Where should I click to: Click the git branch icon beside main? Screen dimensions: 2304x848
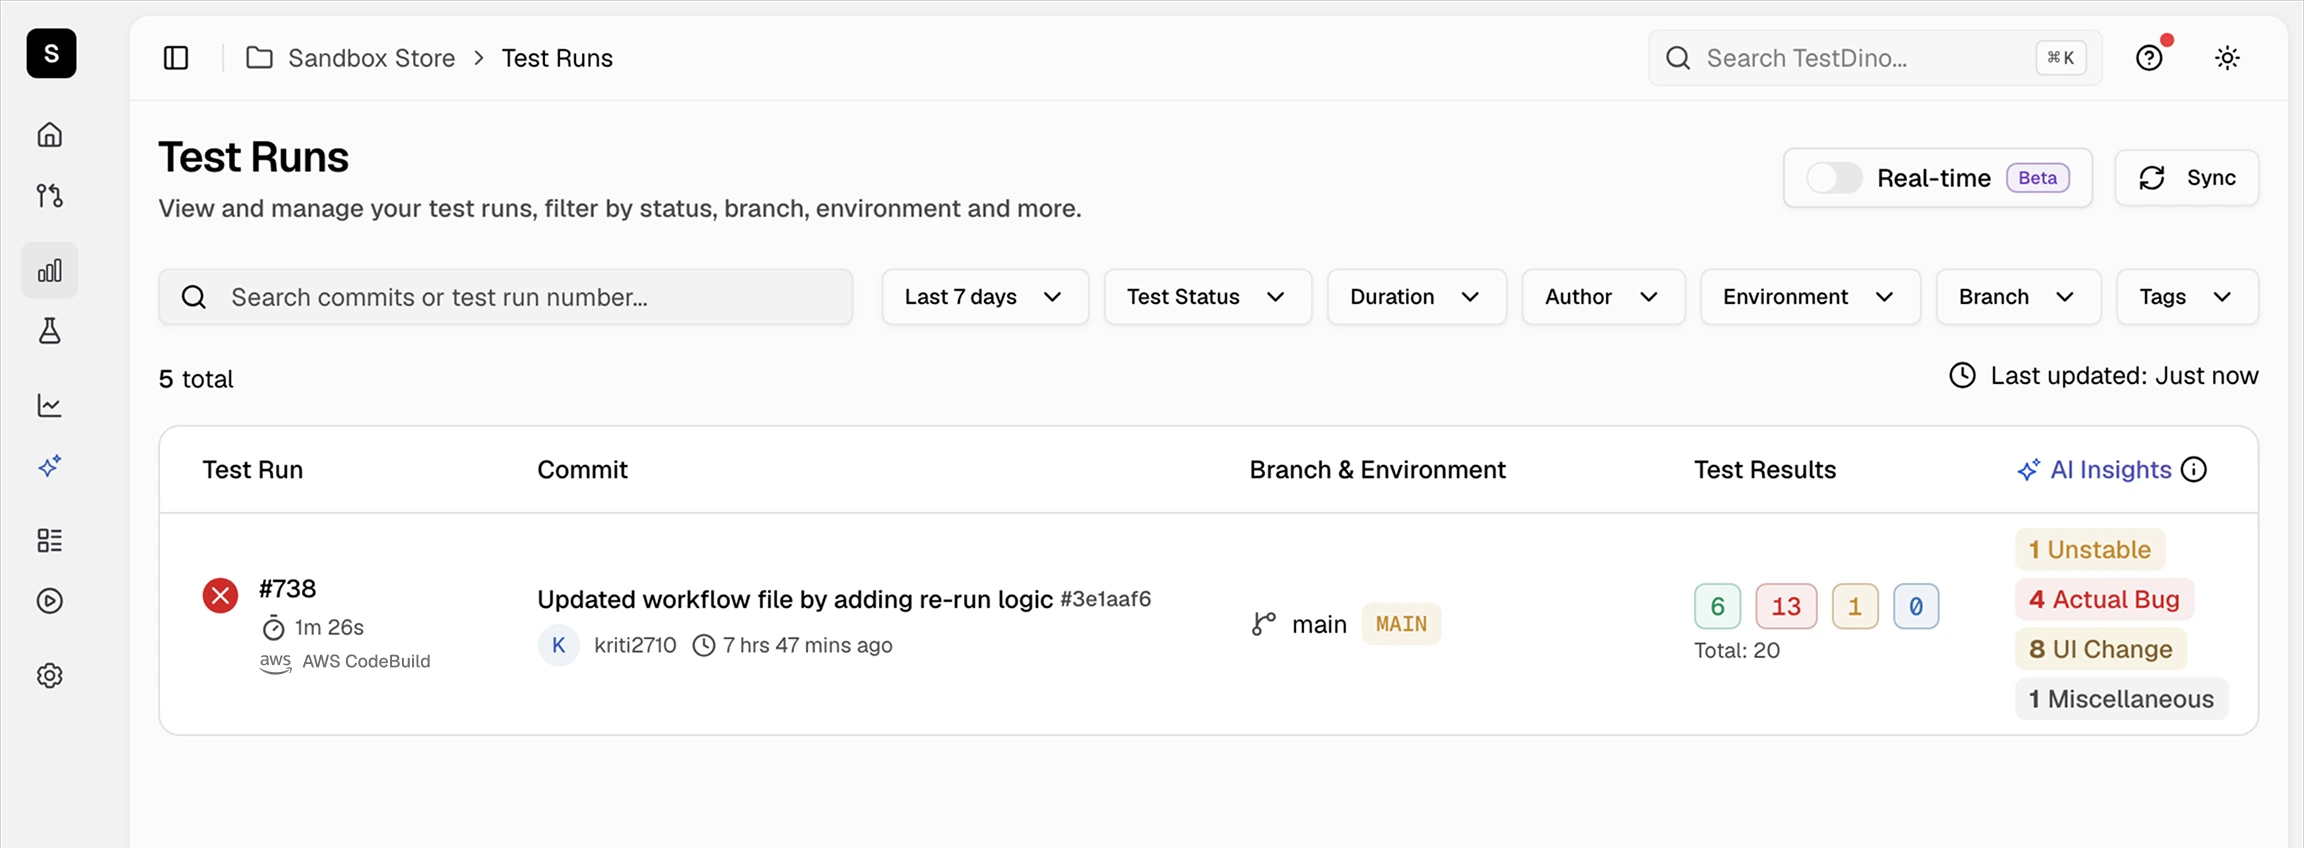click(1264, 624)
